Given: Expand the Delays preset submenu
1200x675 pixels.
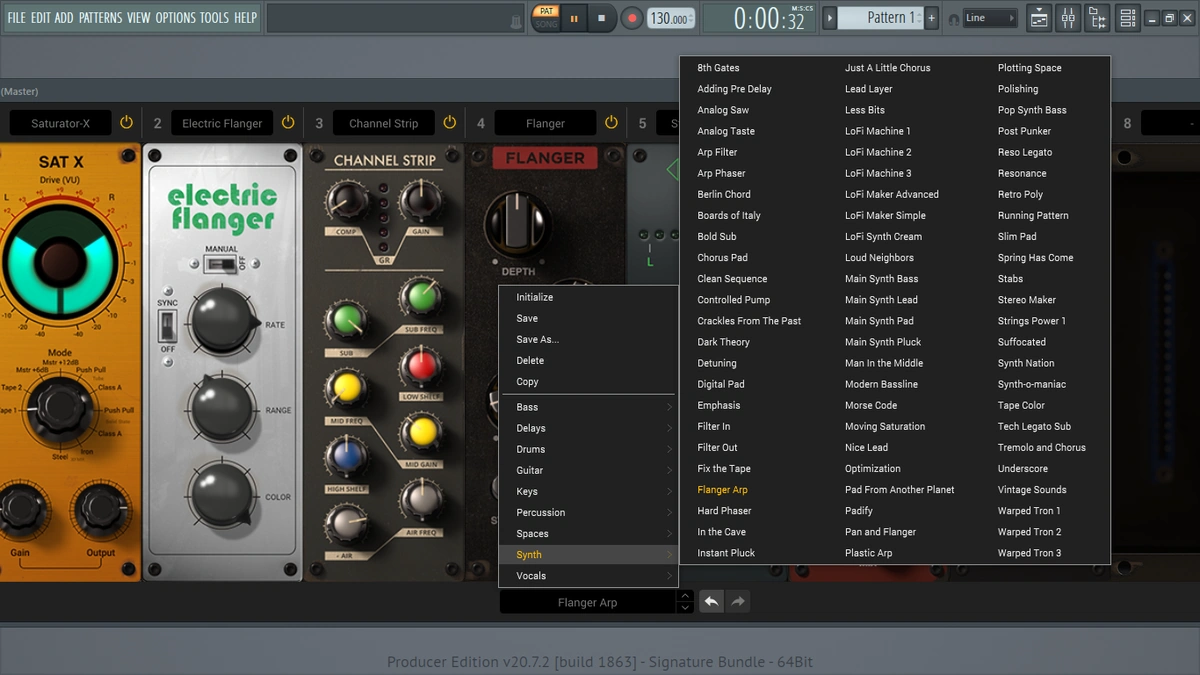Looking at the screenshot, I should (589, 428).
